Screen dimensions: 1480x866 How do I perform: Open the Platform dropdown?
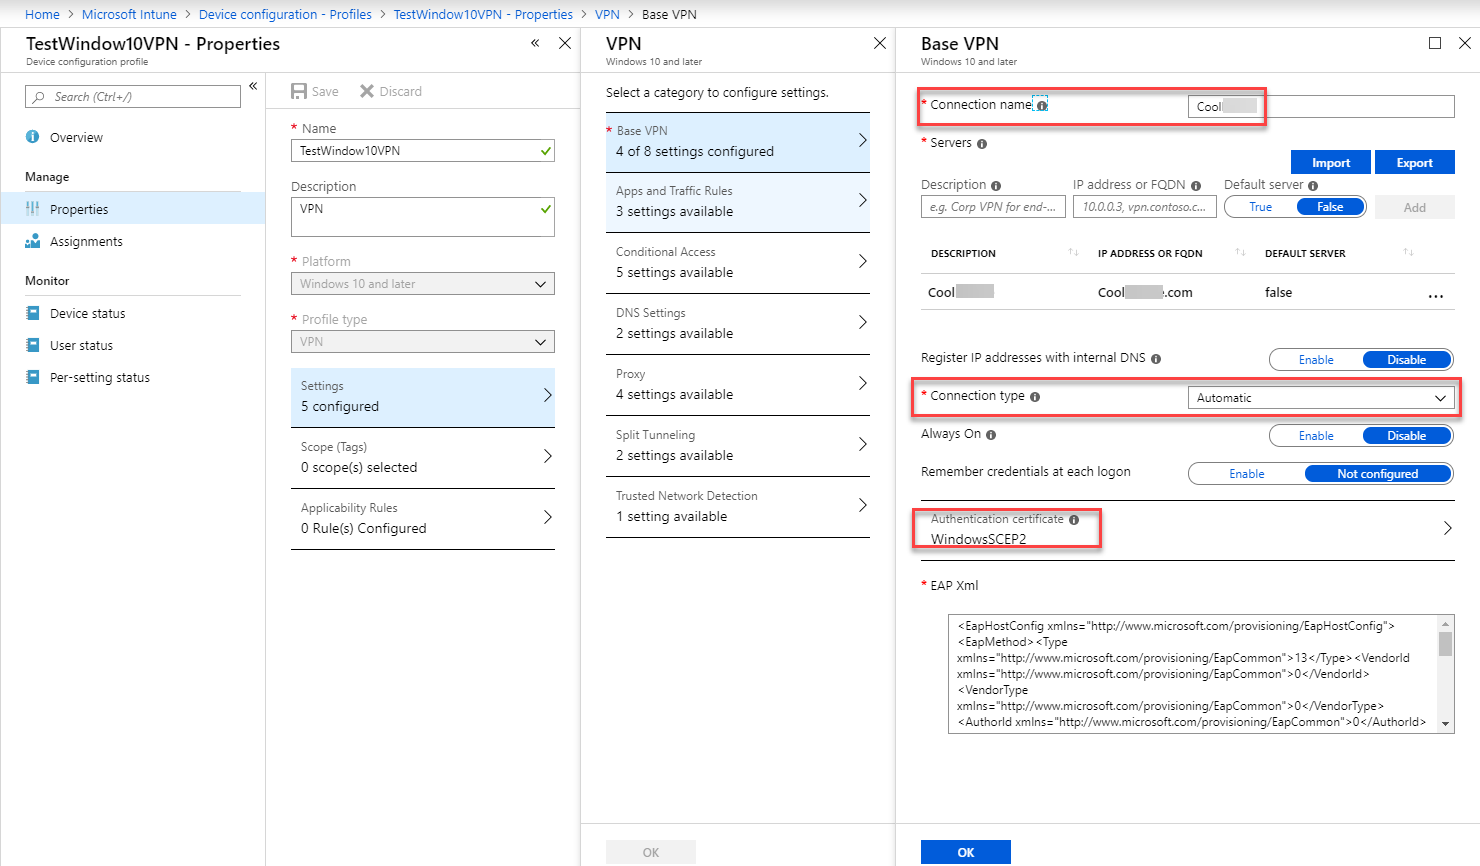[422, 284]
